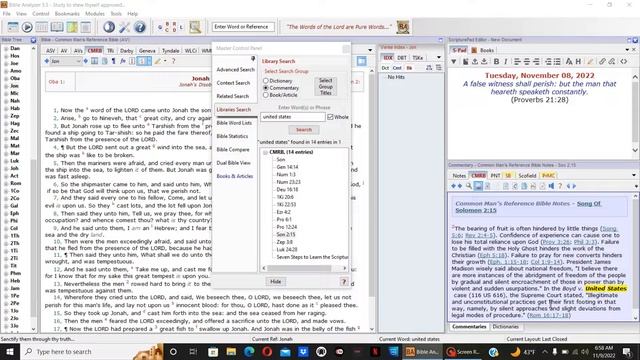Open the dropdown arrow at the right of the Commentary tabs

633,176
